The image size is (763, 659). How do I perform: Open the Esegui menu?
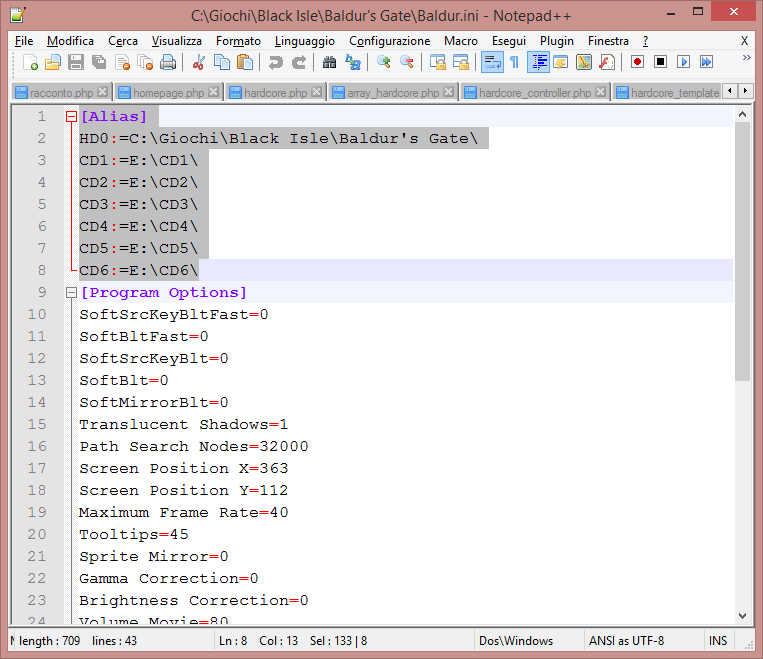(509, 41)
